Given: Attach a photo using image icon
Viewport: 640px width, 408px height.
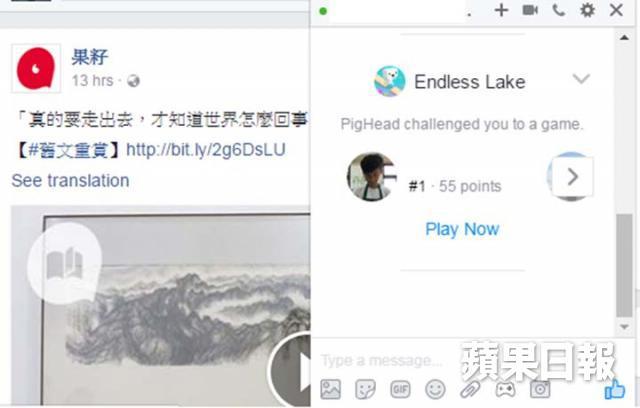Looking at the screenshot, I should click(x=330, y=389).
